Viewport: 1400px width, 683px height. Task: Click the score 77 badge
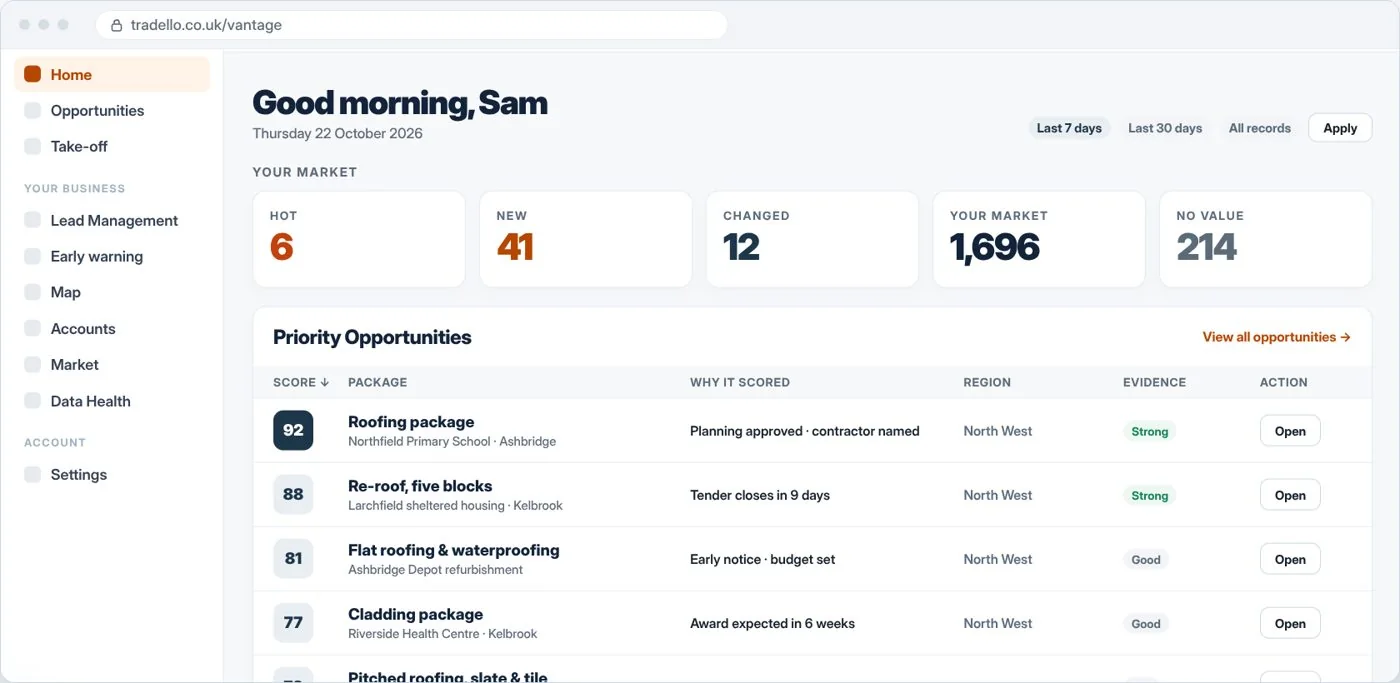(293, 622)
